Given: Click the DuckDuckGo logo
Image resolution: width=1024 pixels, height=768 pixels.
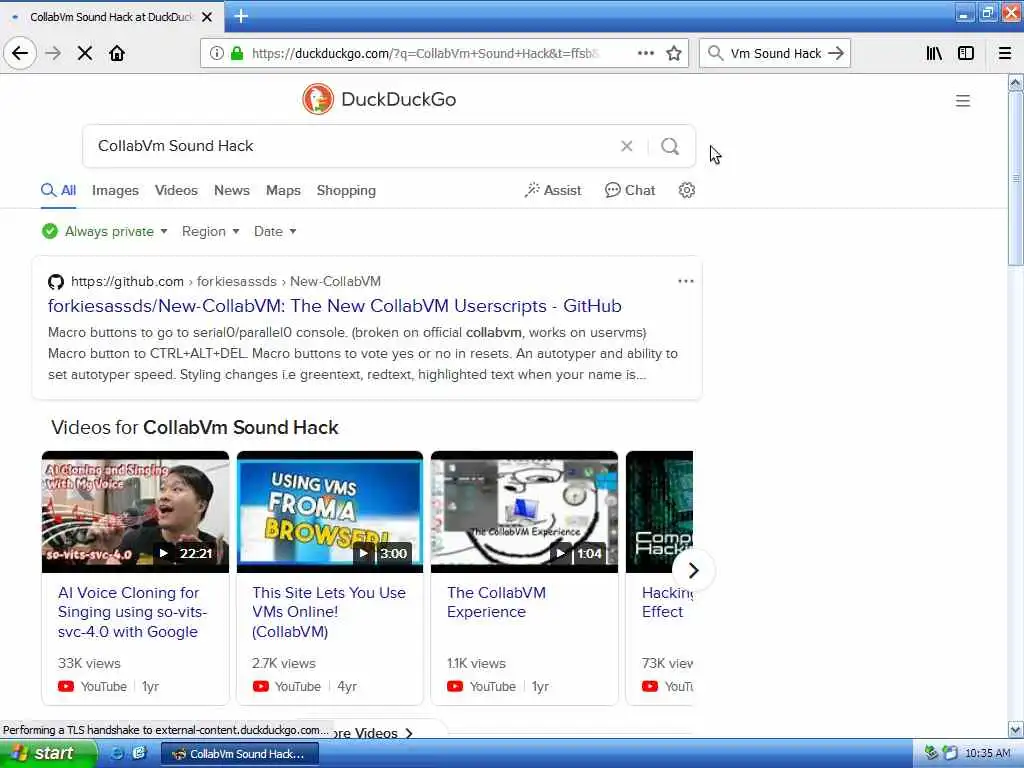Looking at the screenshot, I should (379, 99).
